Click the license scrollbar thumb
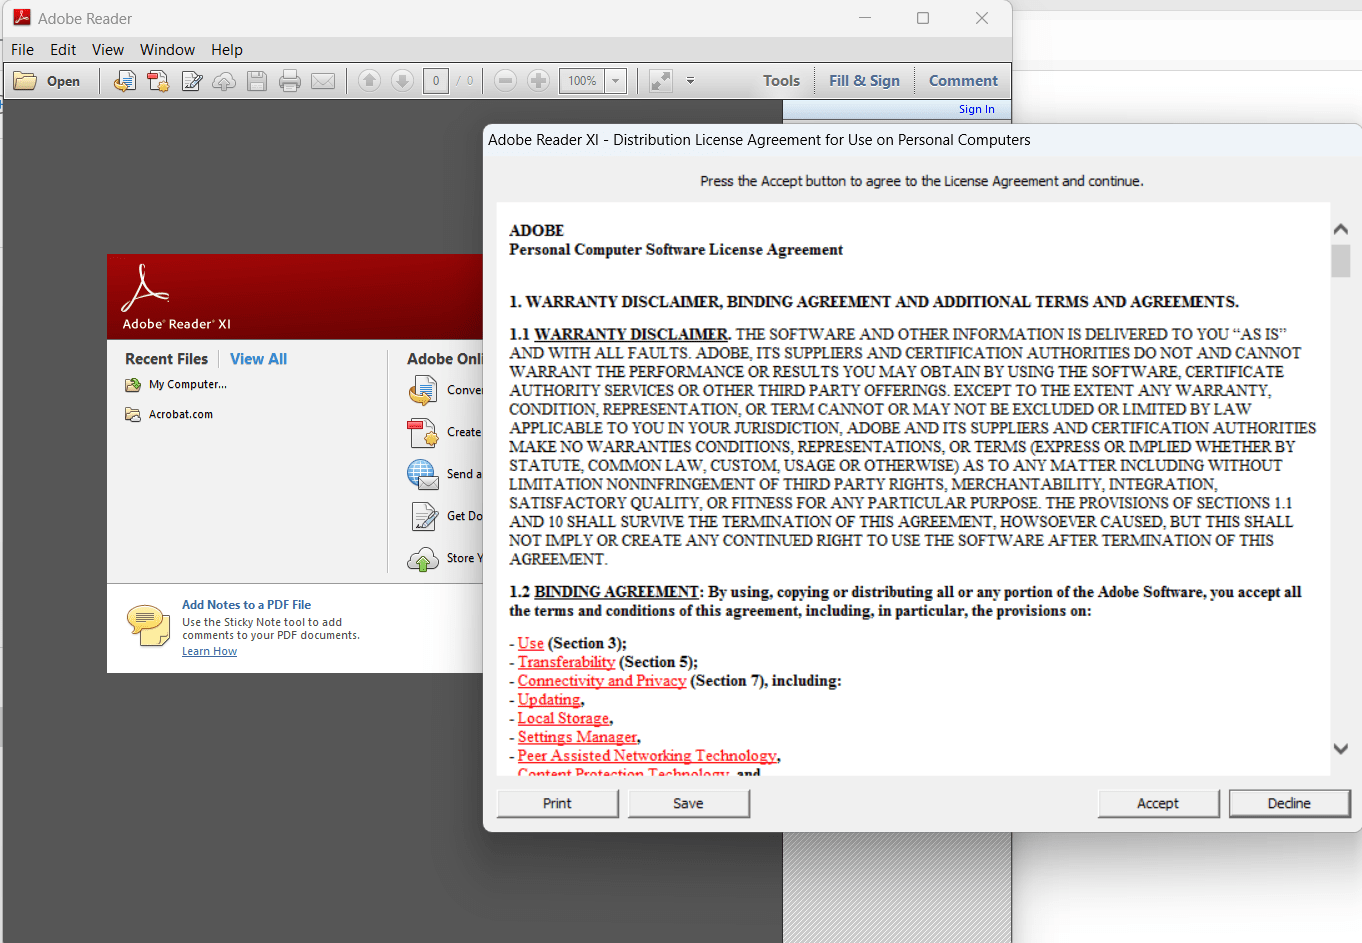The height and width of the screenshot is (943, 1362). [1341, 261]
